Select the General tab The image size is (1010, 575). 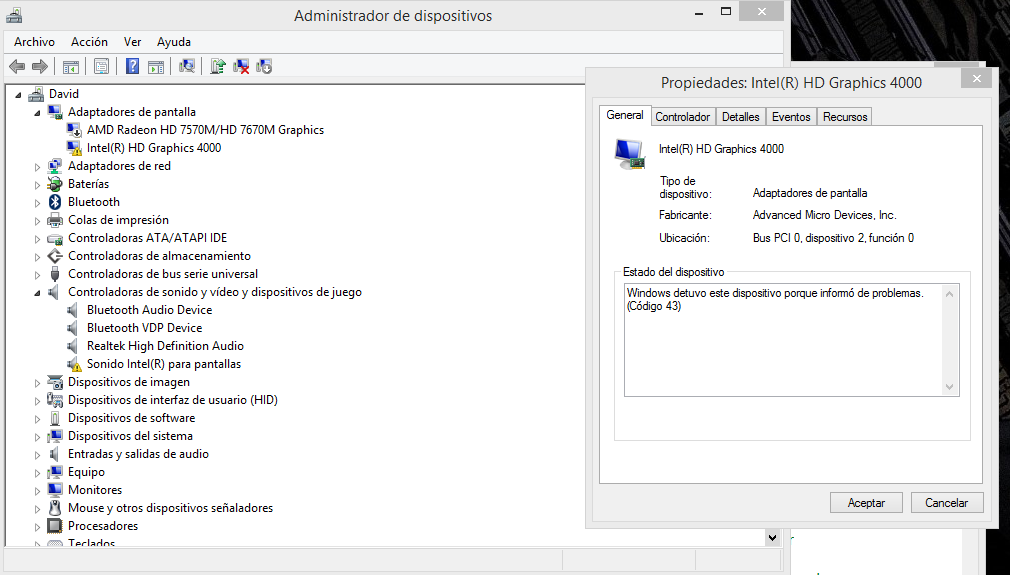[624, 115]
